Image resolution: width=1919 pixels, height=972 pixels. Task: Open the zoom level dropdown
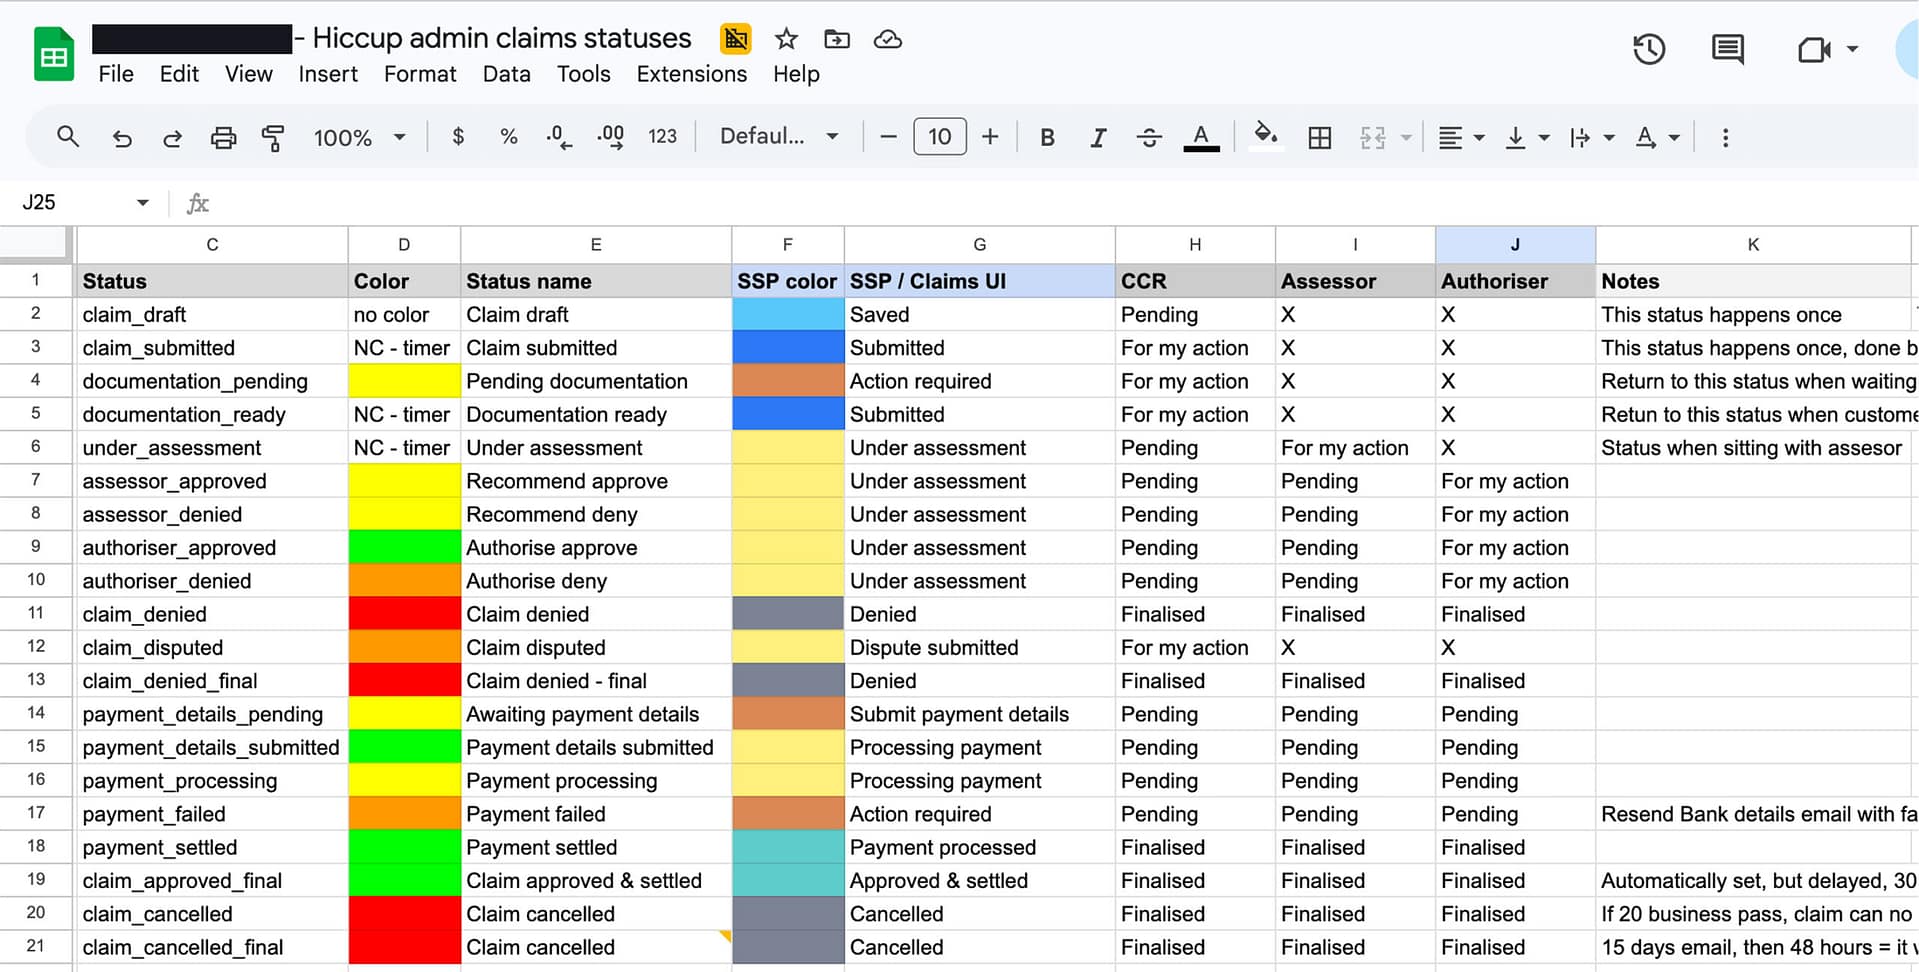[x=359, y=137]
